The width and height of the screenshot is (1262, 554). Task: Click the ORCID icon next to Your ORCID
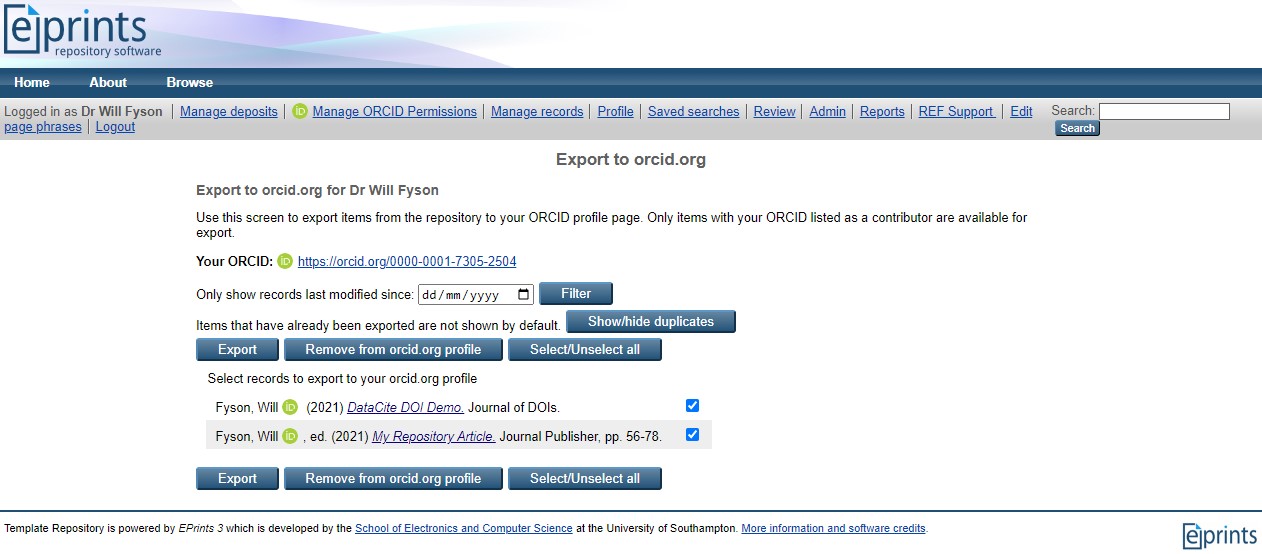[285, 262]
